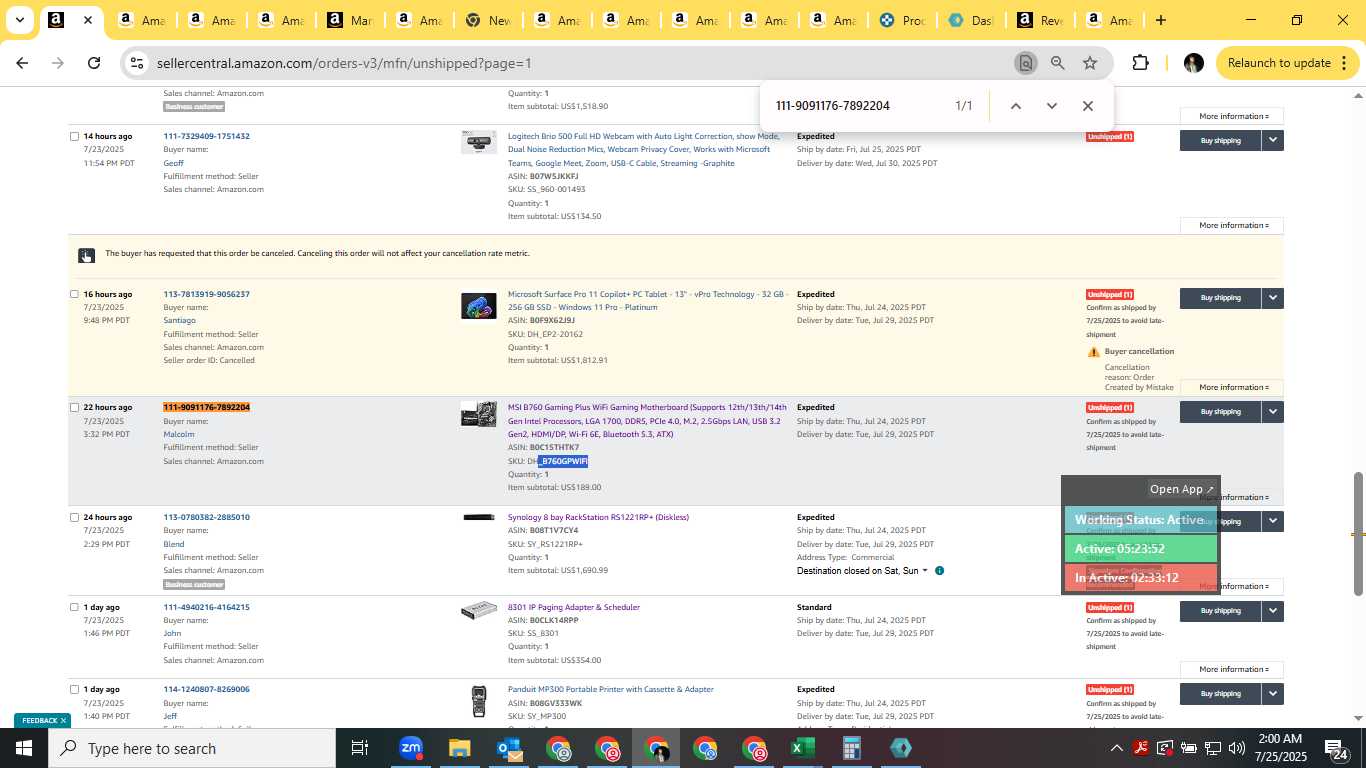1366x768 pixels.
Task: Click the page vertical scrollbar thumb
Action: coord(1358,532)
